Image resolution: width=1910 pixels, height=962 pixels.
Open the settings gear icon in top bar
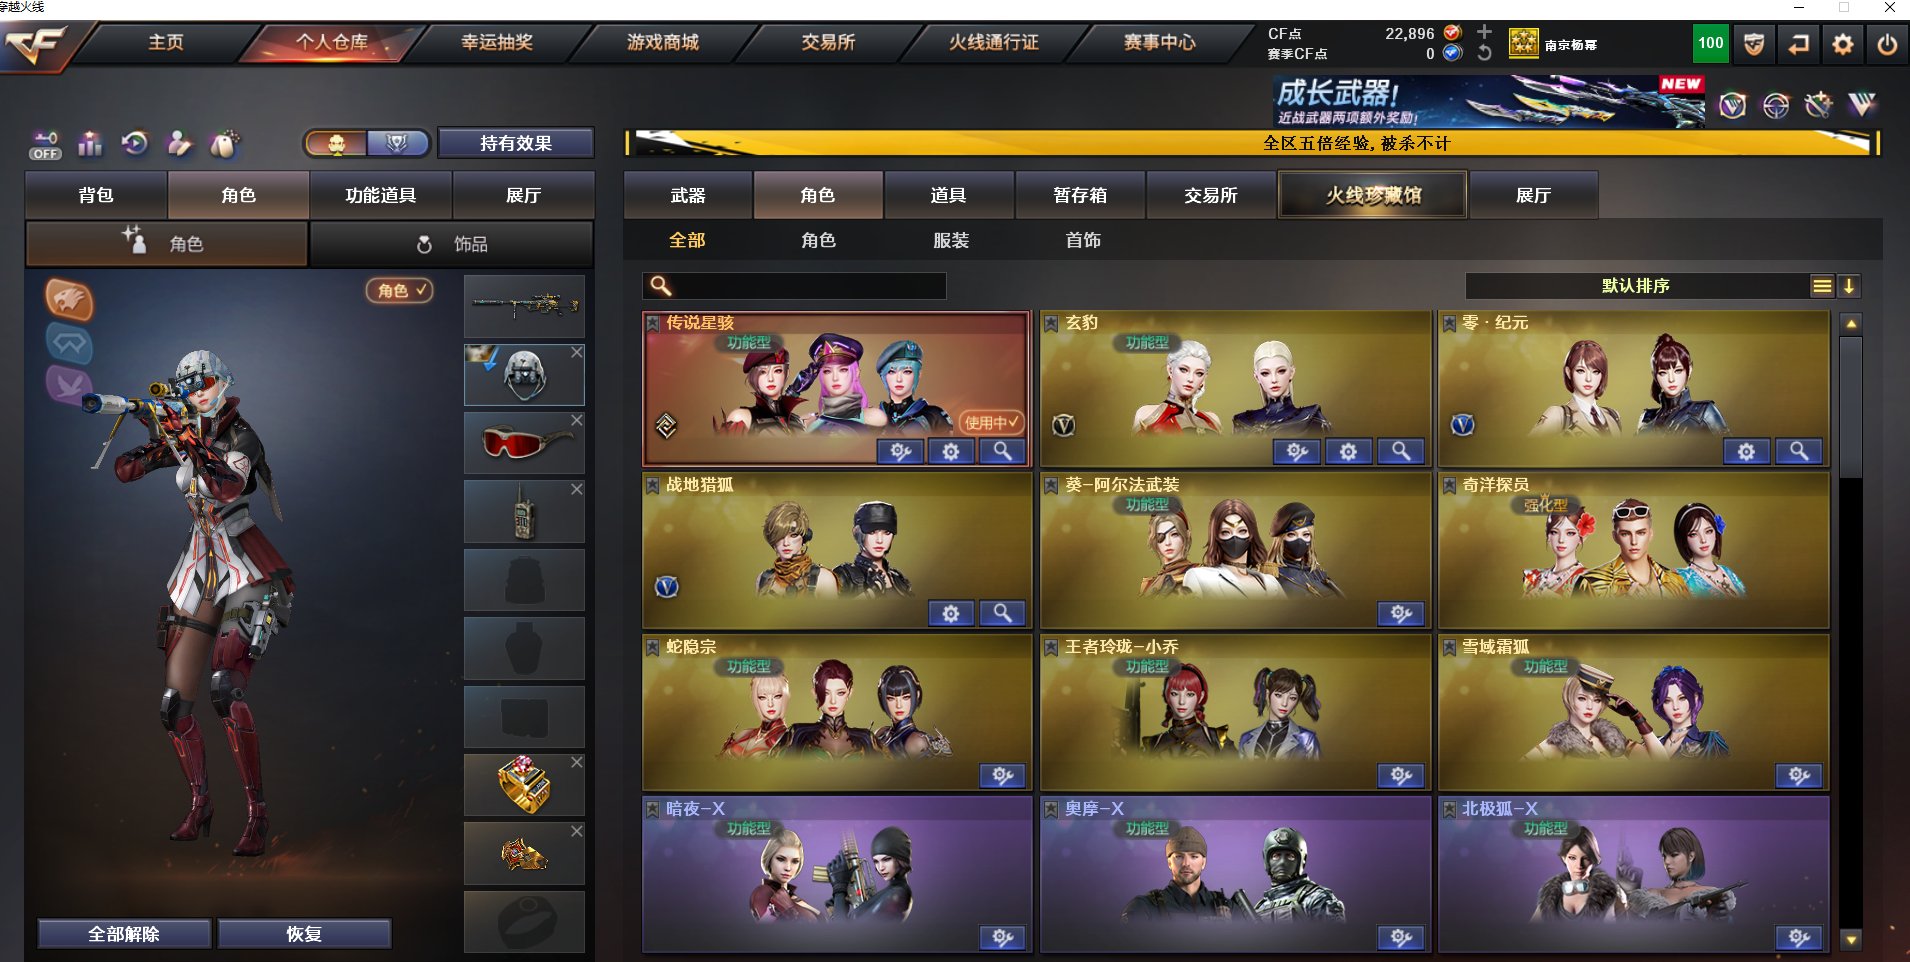(1842, 44)
